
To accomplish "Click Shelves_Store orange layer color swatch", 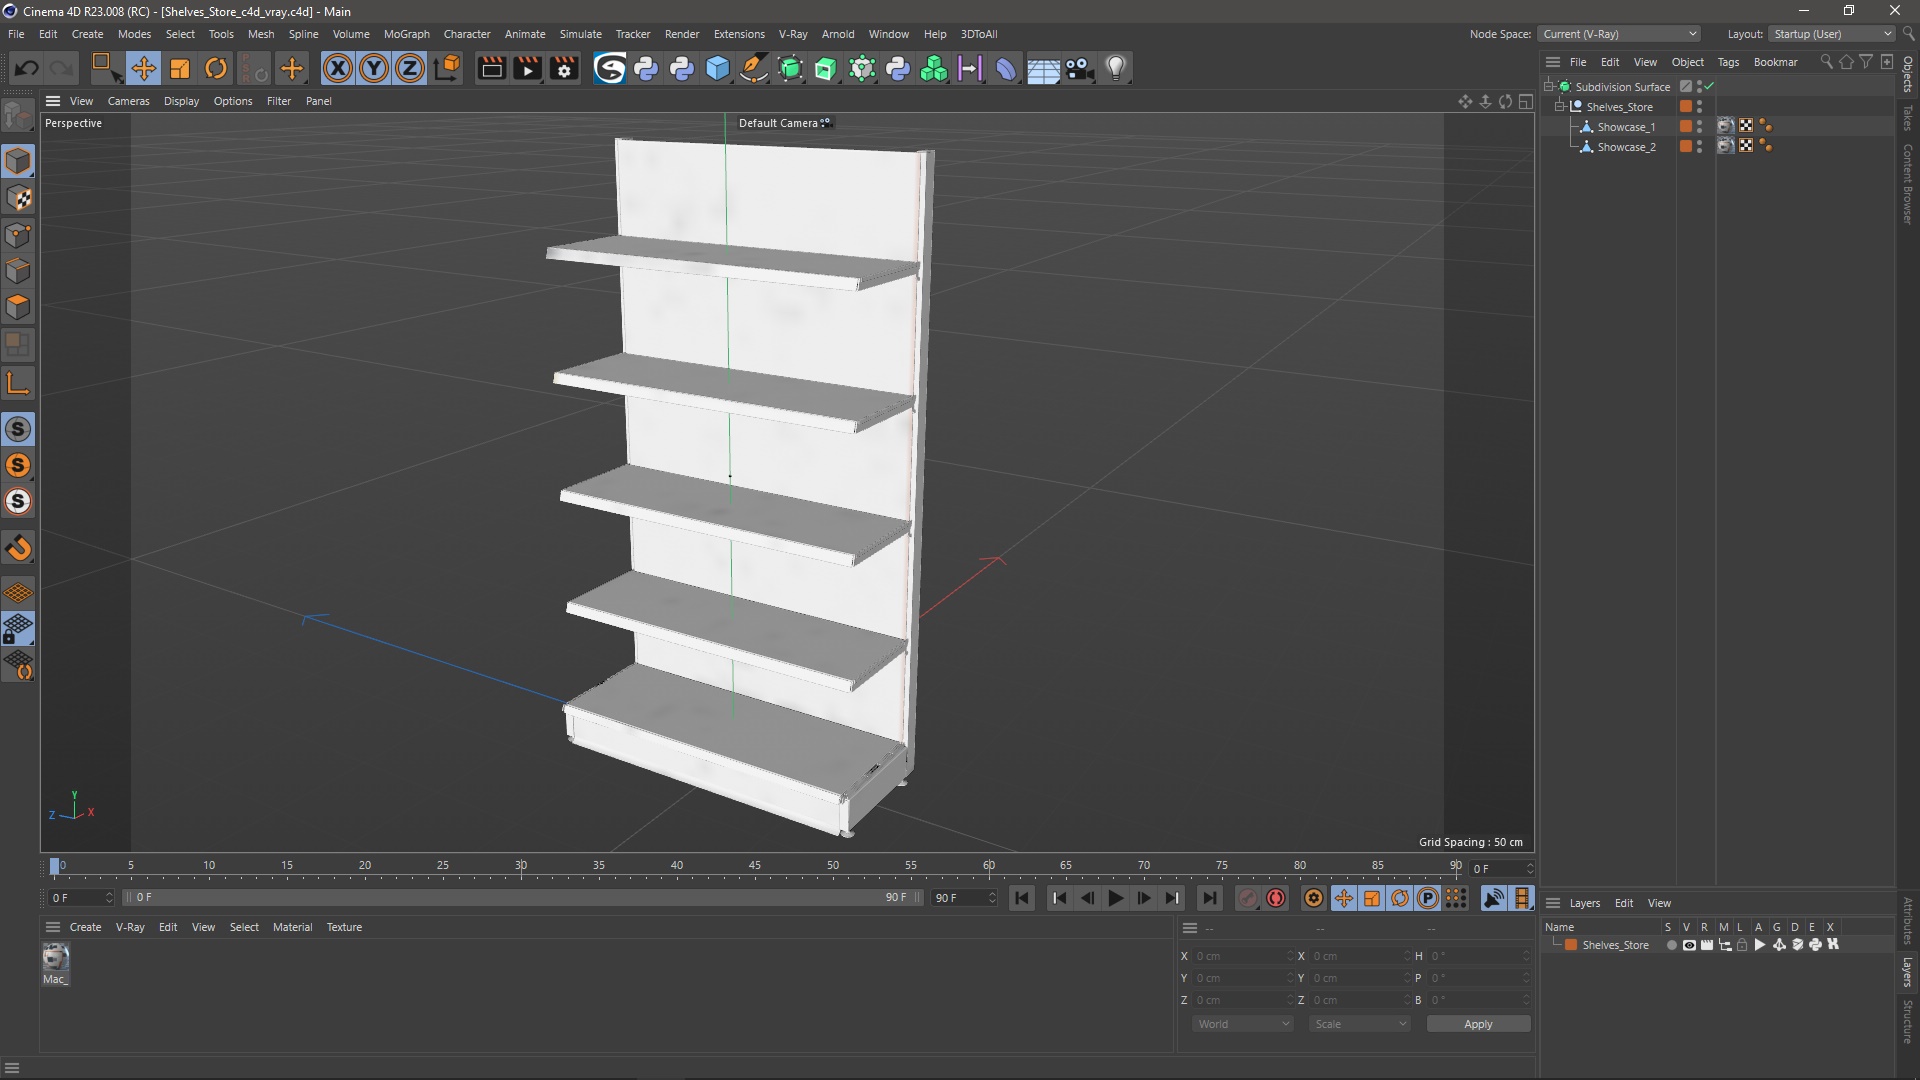I will tap(1686, 107).
